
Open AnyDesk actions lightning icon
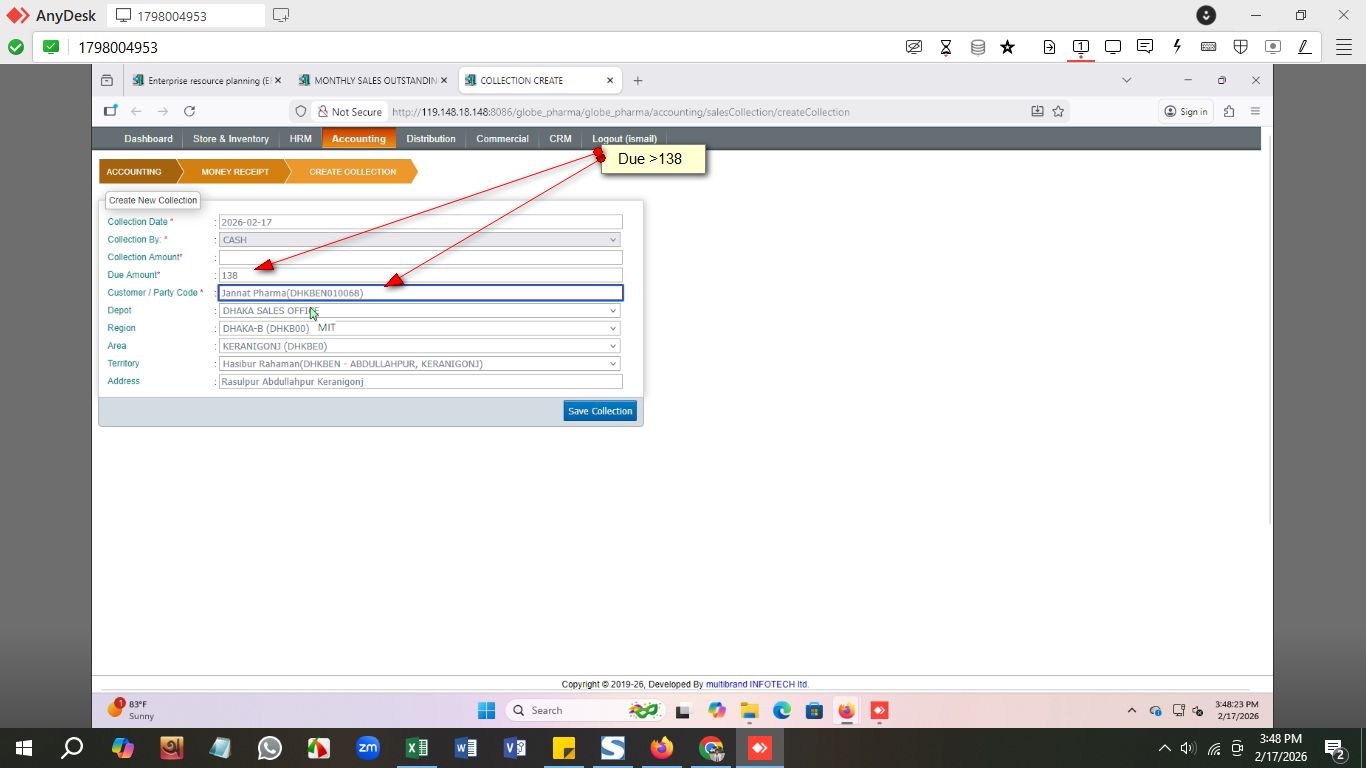coord(1177,47)
